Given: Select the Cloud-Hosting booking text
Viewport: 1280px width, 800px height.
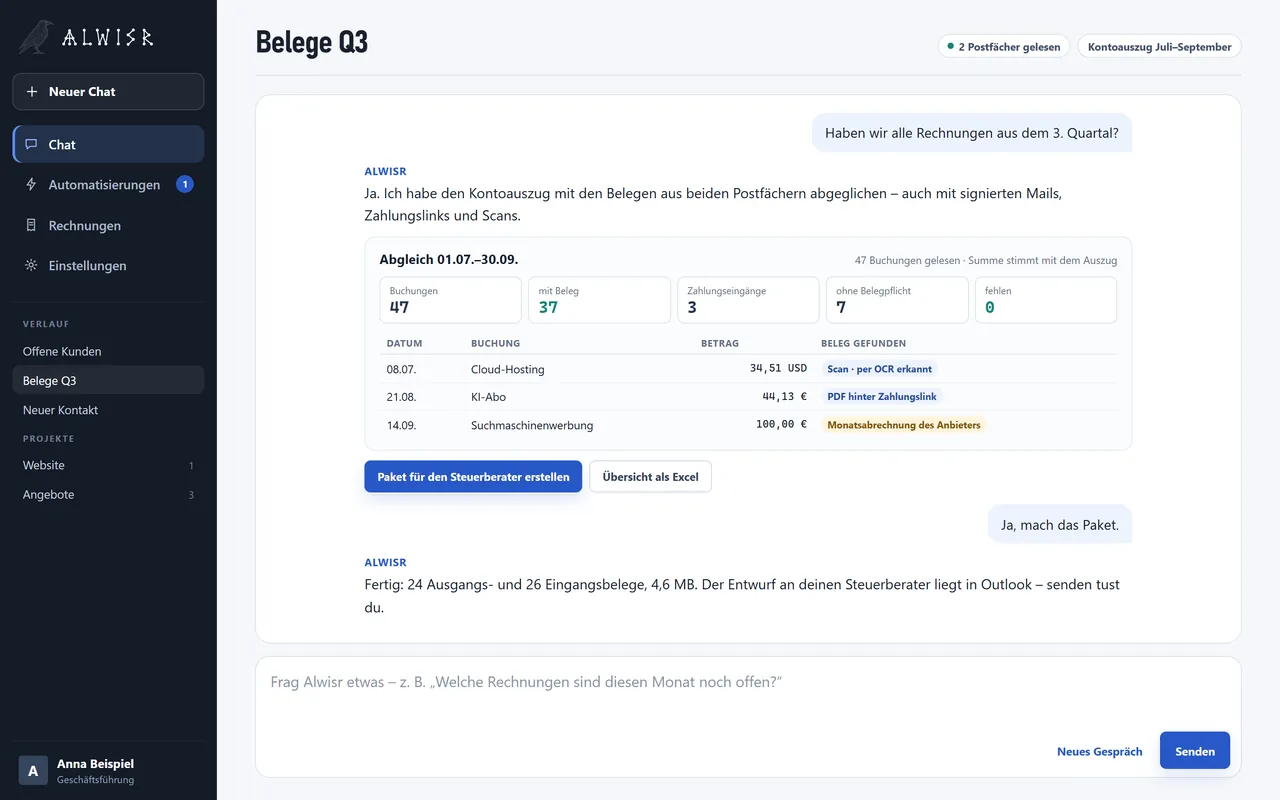Looking at the screenshot, I should tap(508, 369).
